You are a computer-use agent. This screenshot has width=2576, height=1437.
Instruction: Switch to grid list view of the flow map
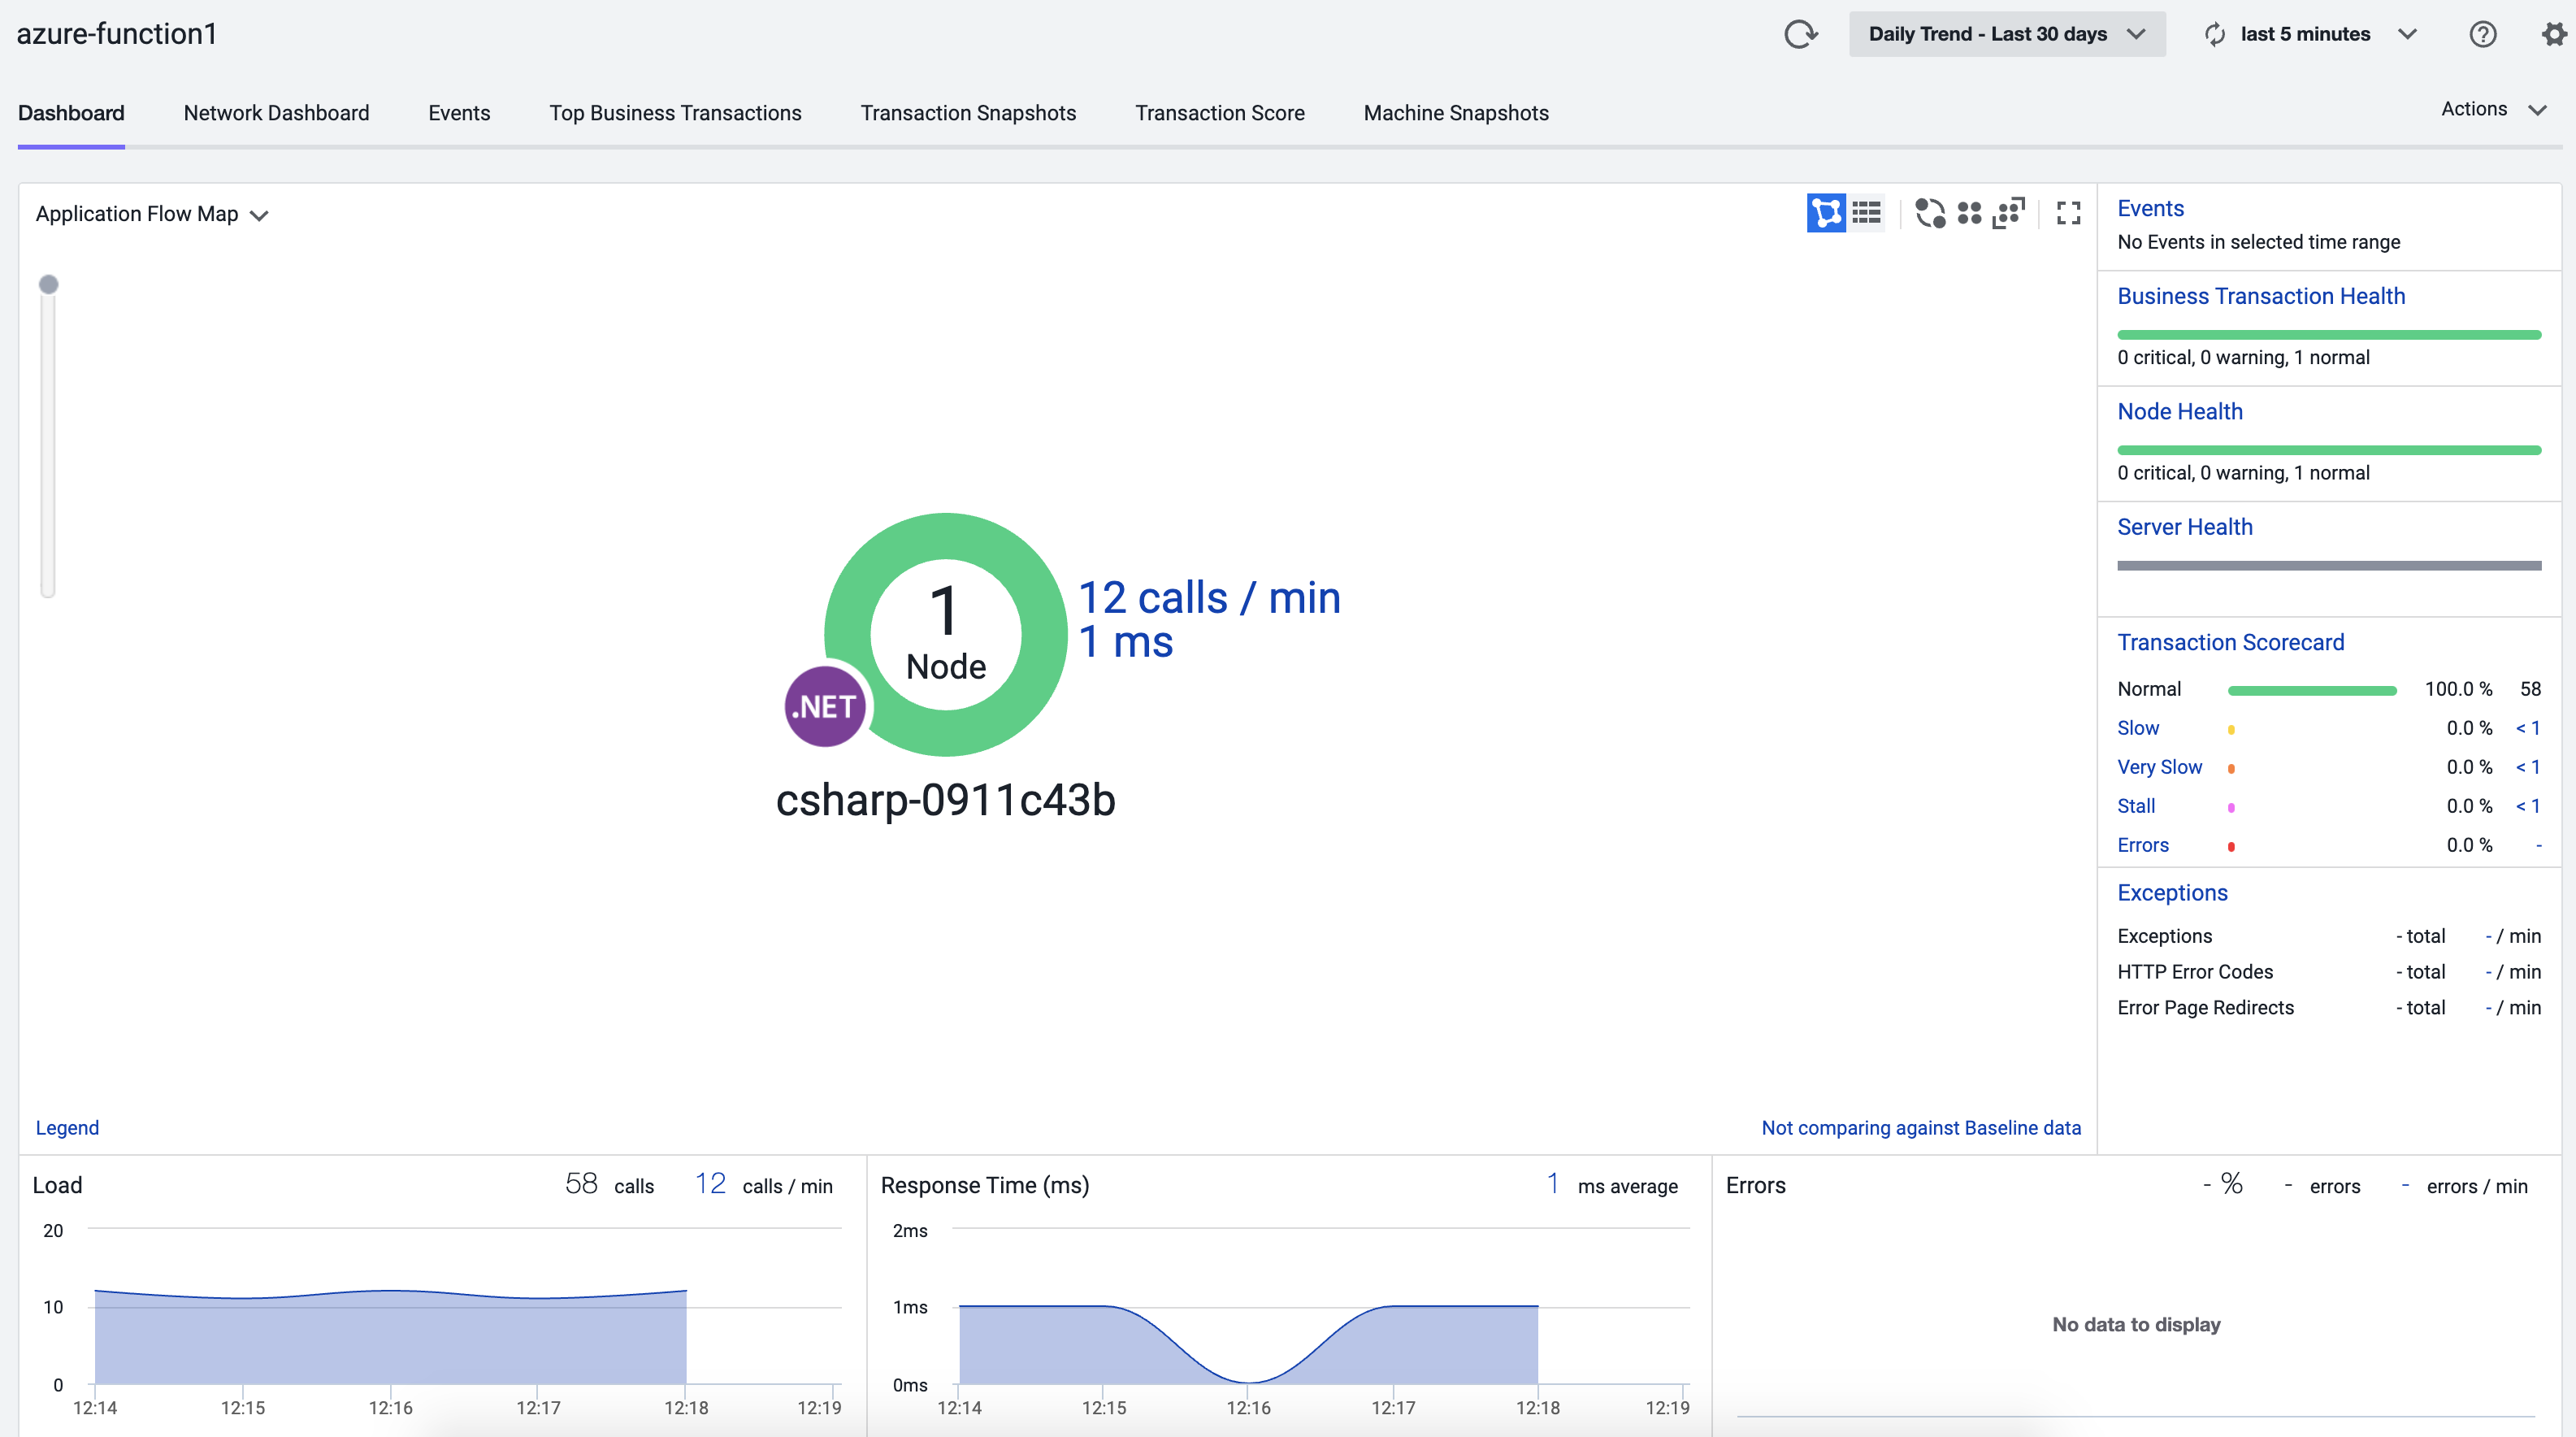1867,212
